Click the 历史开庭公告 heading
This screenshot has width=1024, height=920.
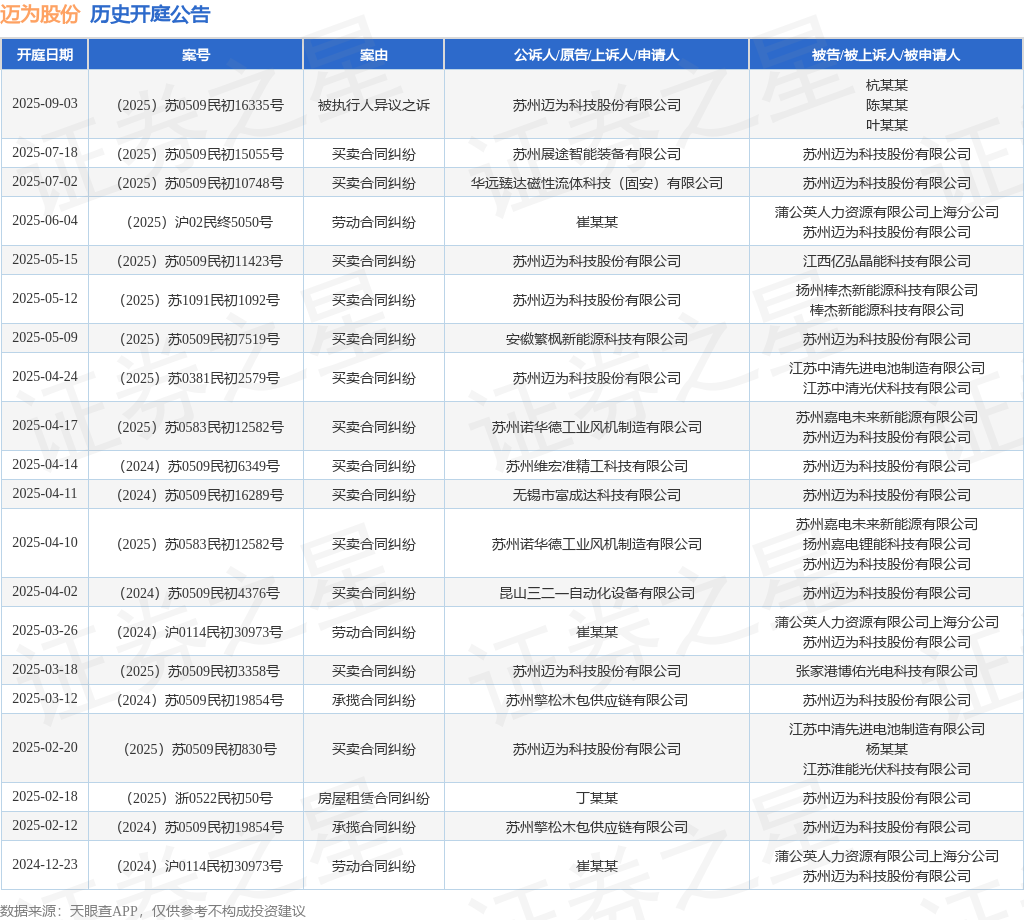coord(150,14)
